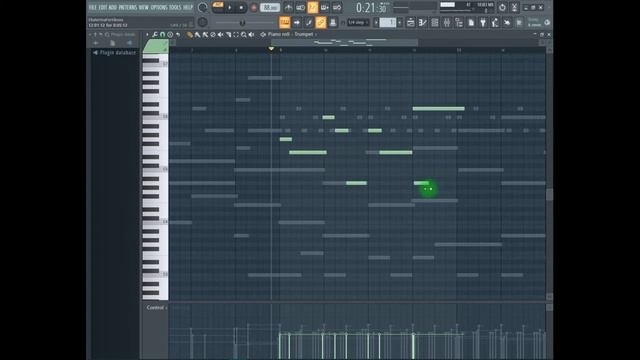Open the Playlist window
This screenshot has width=640, height=360.
(411, 22)
